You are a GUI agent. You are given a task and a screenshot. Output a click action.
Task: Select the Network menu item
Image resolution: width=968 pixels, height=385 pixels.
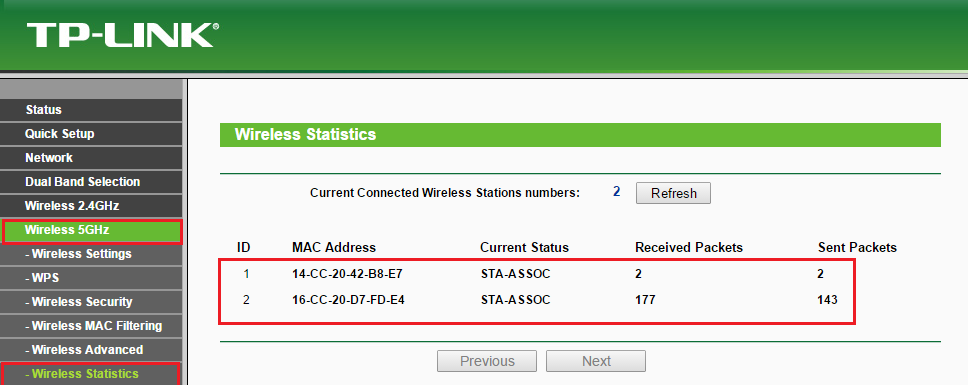pos(91,158)
